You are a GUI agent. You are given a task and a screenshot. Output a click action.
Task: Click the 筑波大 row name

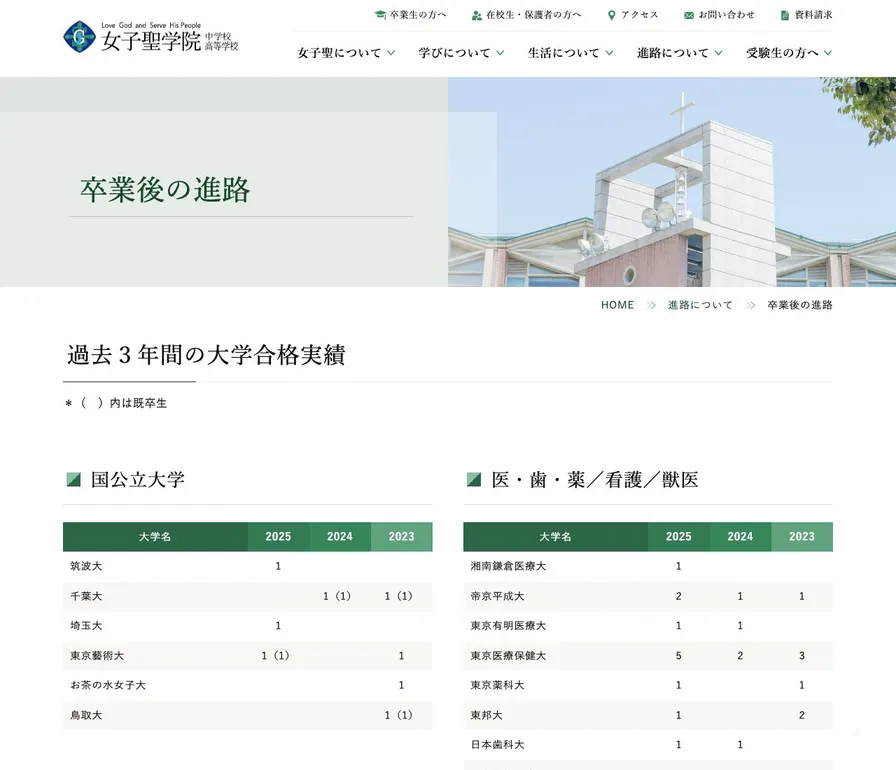[x=86, y=566]
